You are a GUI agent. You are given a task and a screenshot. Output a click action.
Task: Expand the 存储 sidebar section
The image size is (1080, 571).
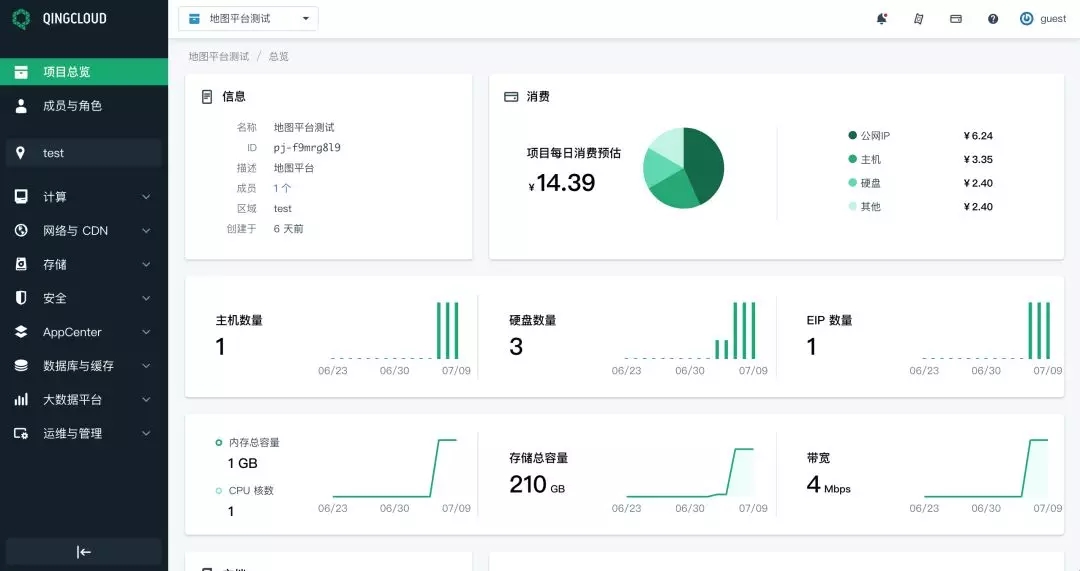point(84,265)
